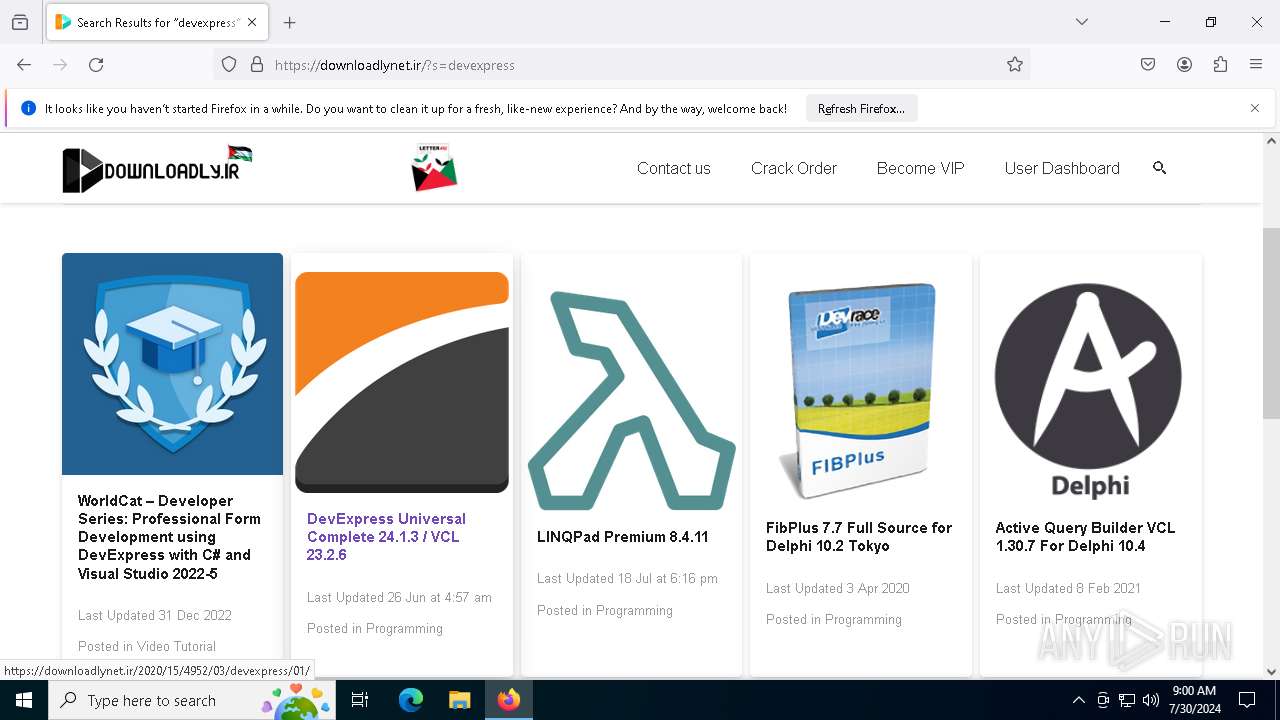Expand the list all tabs chevron
This screenshot has height=720, width=1280.
[x=1082, y=22]
